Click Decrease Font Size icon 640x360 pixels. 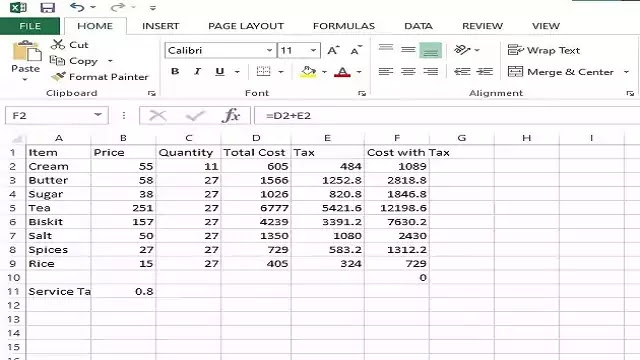click(356, 50)
